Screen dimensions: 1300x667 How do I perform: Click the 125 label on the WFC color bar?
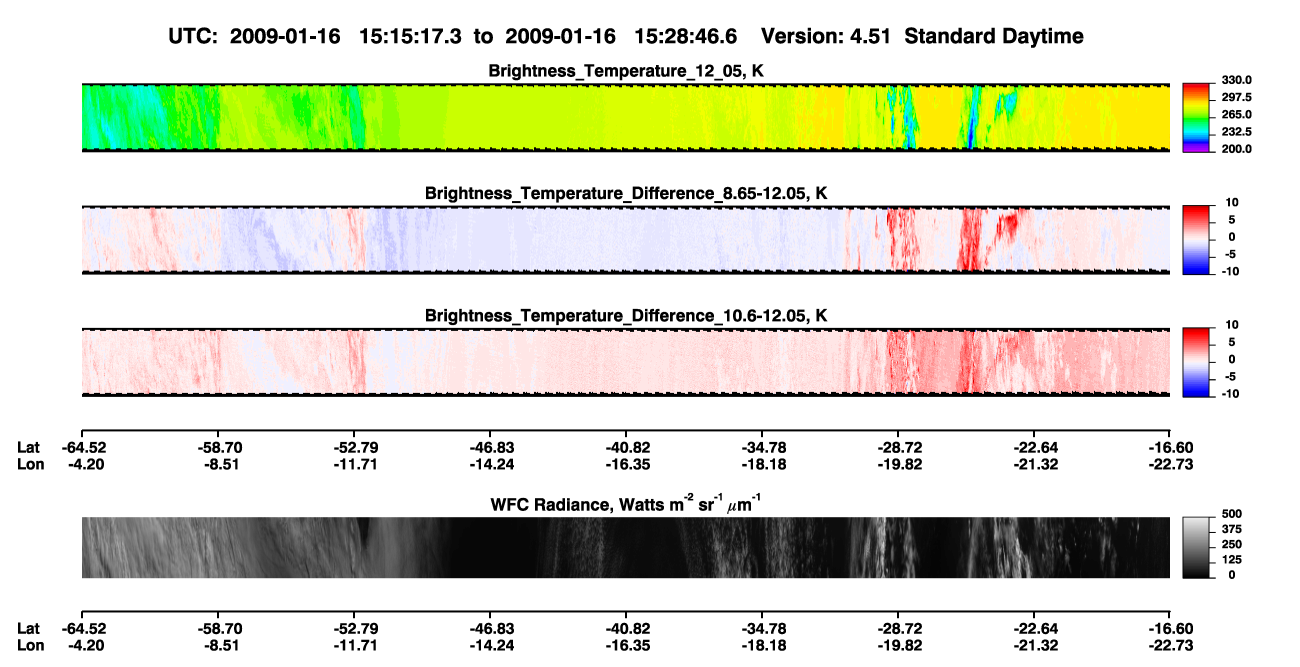click(1232, 560)
